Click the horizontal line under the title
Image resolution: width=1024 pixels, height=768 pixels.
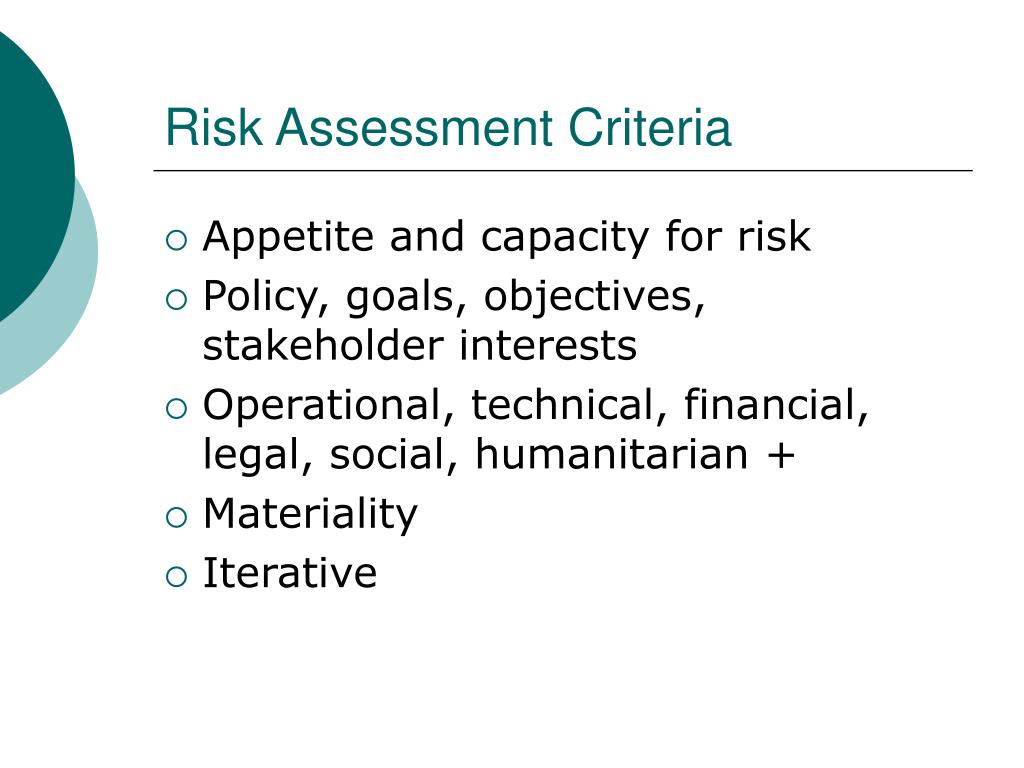coord(563,170)
